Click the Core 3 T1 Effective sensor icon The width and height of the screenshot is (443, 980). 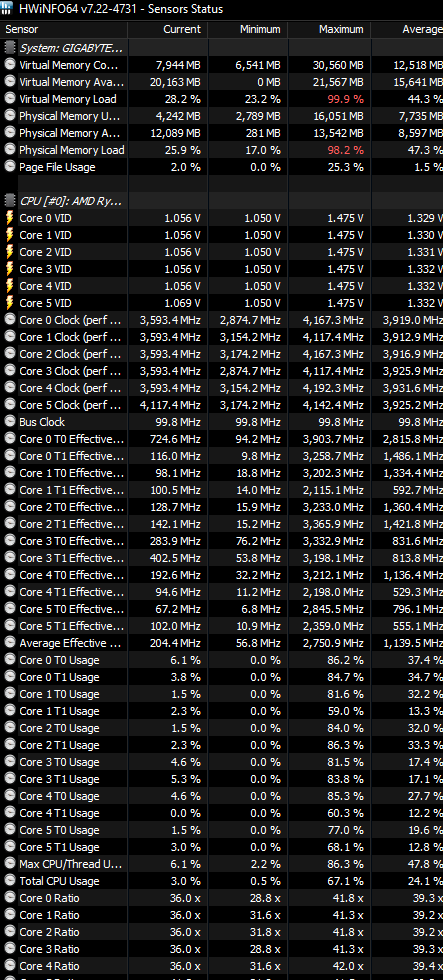(10, 558)
